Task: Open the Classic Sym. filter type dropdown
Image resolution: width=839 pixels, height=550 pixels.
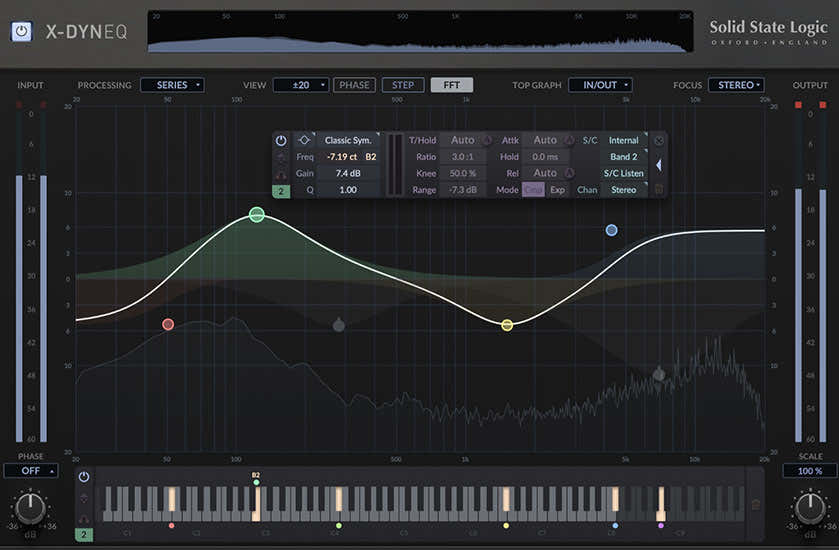Action: tap(348, 140)
